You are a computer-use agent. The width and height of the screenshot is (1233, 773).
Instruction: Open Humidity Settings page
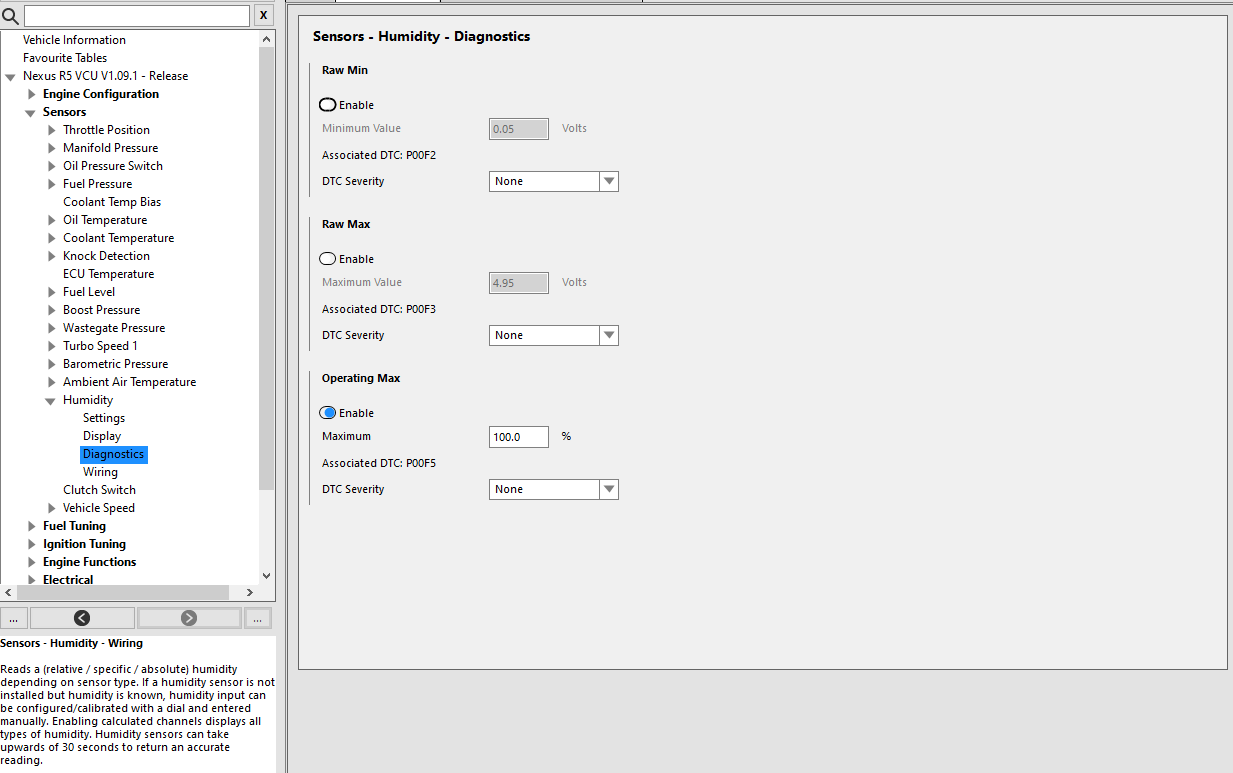point(104,418)
